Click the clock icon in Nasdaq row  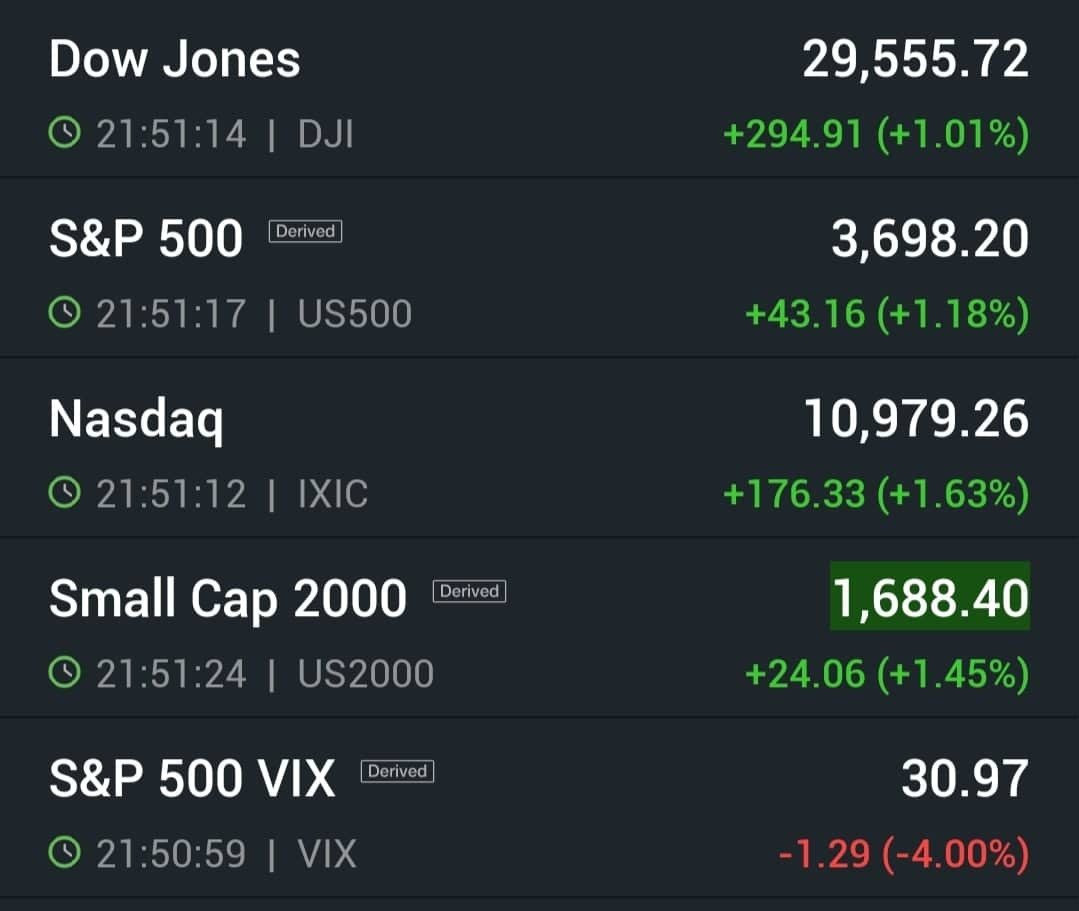tap(65, 493)
